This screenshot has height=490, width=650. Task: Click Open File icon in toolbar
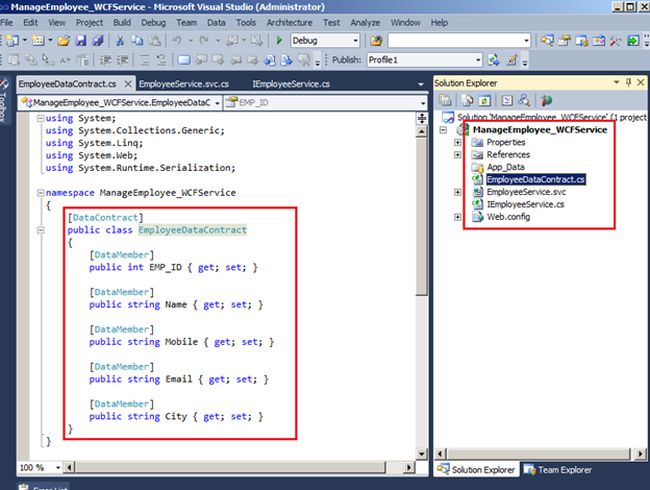[x=64, y=40]
